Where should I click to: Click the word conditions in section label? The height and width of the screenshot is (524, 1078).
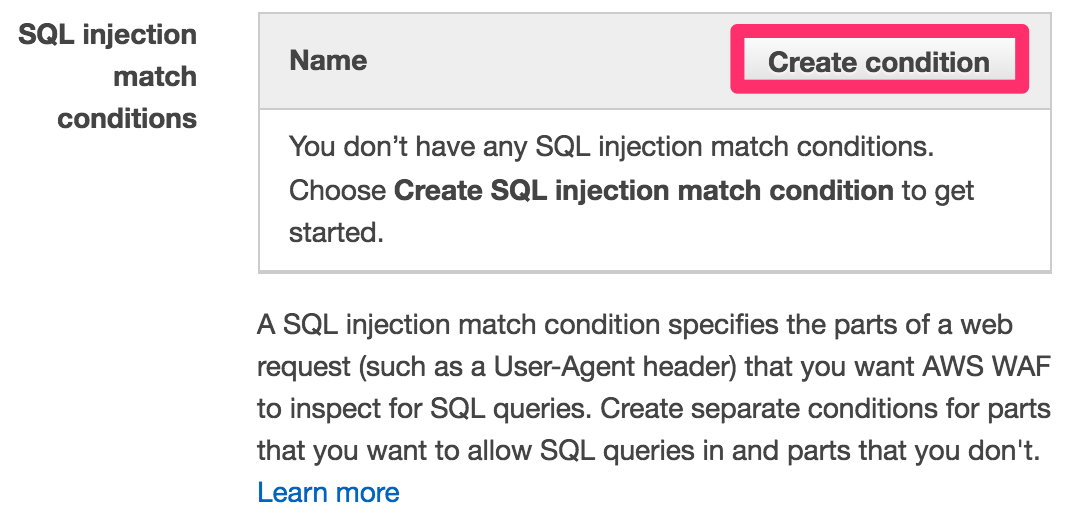click(127, 118)
